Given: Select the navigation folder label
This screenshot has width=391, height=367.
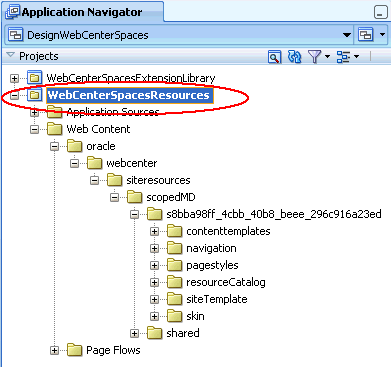Looking at the screenshot, I should tap(211, 248).
